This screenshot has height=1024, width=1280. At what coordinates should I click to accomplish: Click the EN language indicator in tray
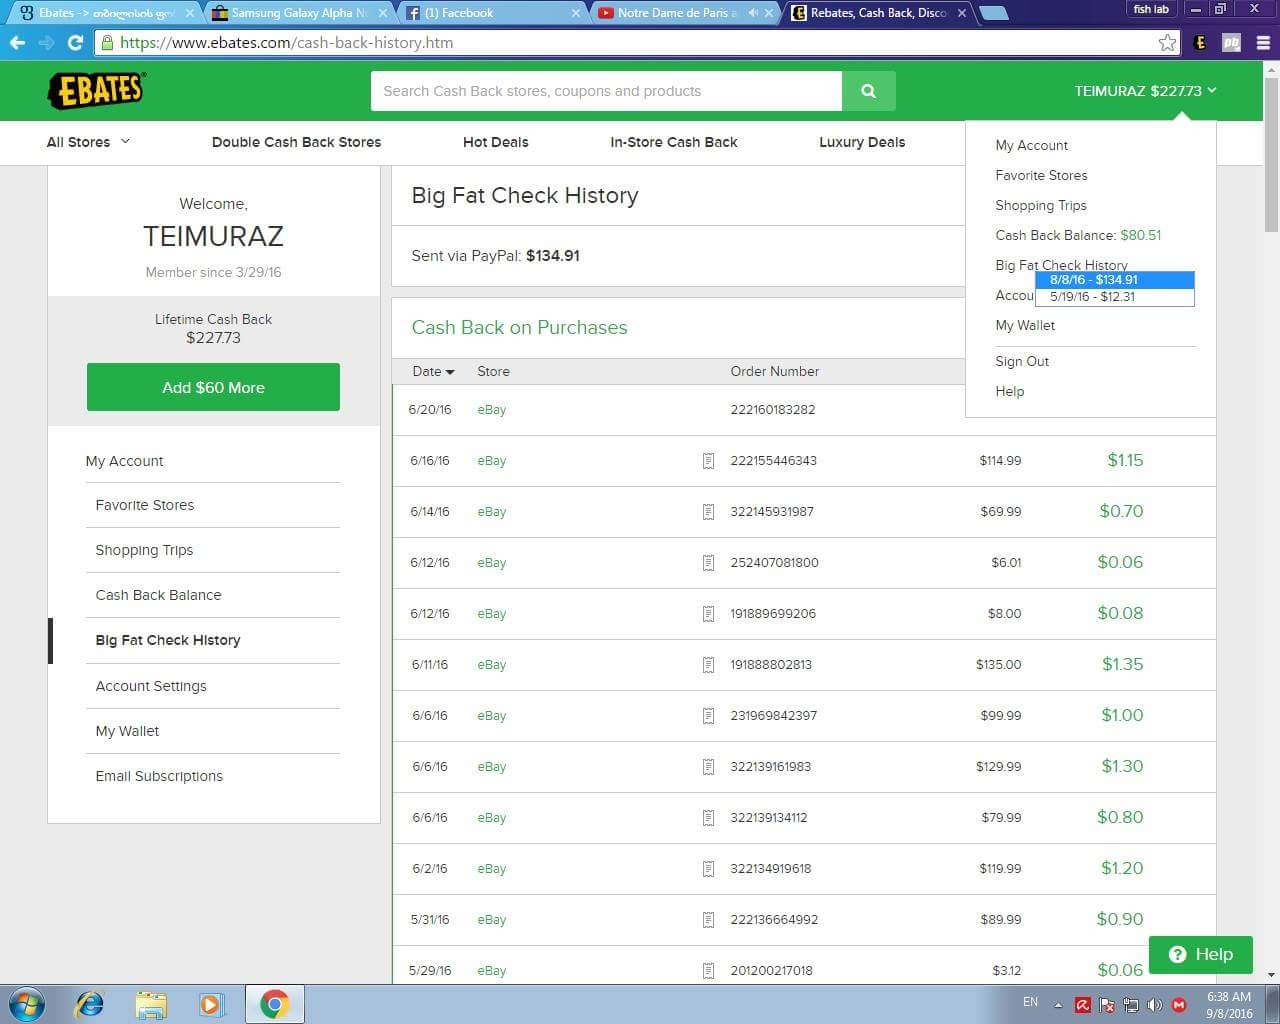pyautogui.click(x=1030, y=1002)
